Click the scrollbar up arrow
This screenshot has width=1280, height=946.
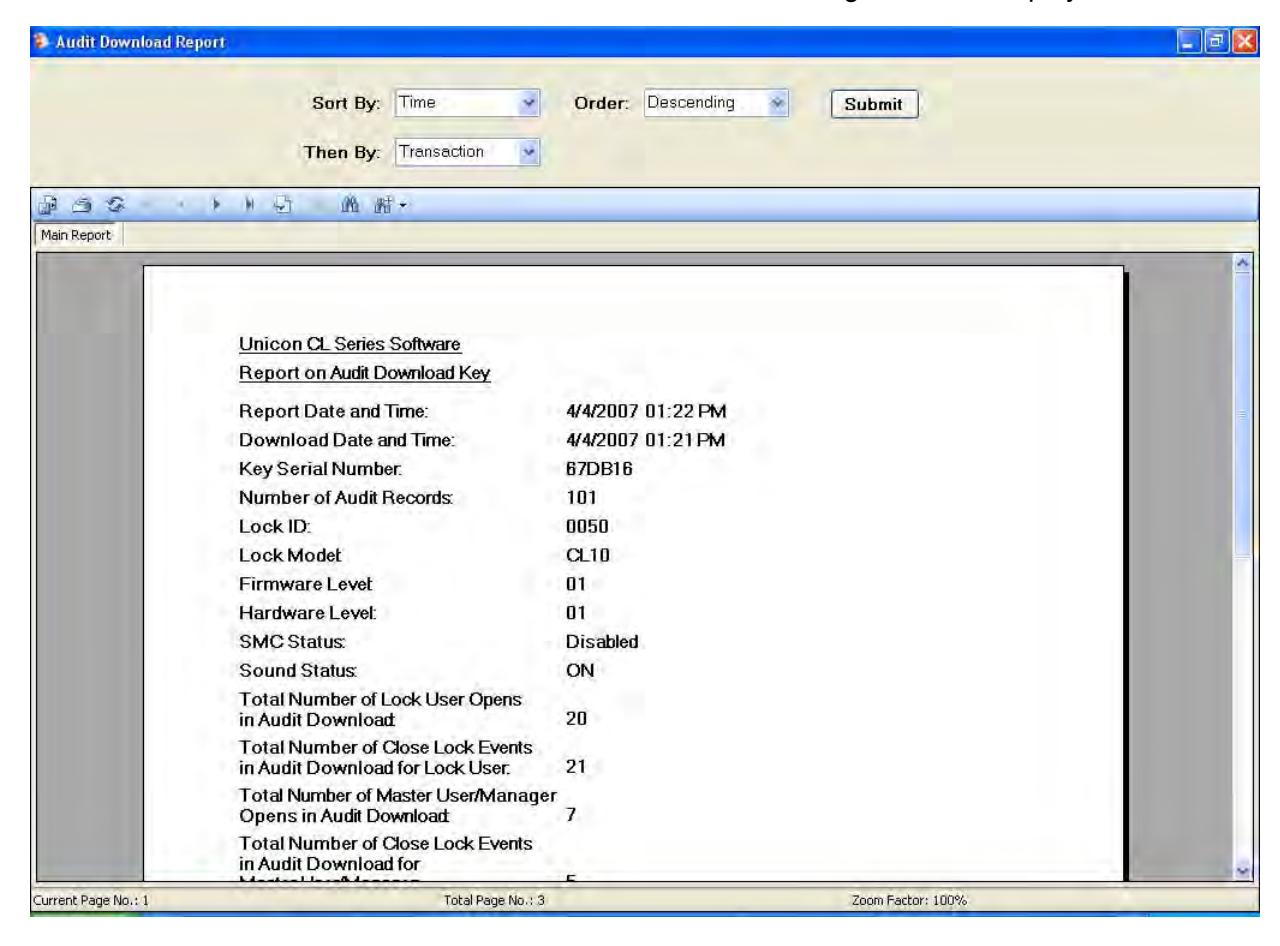(1243, 261)
